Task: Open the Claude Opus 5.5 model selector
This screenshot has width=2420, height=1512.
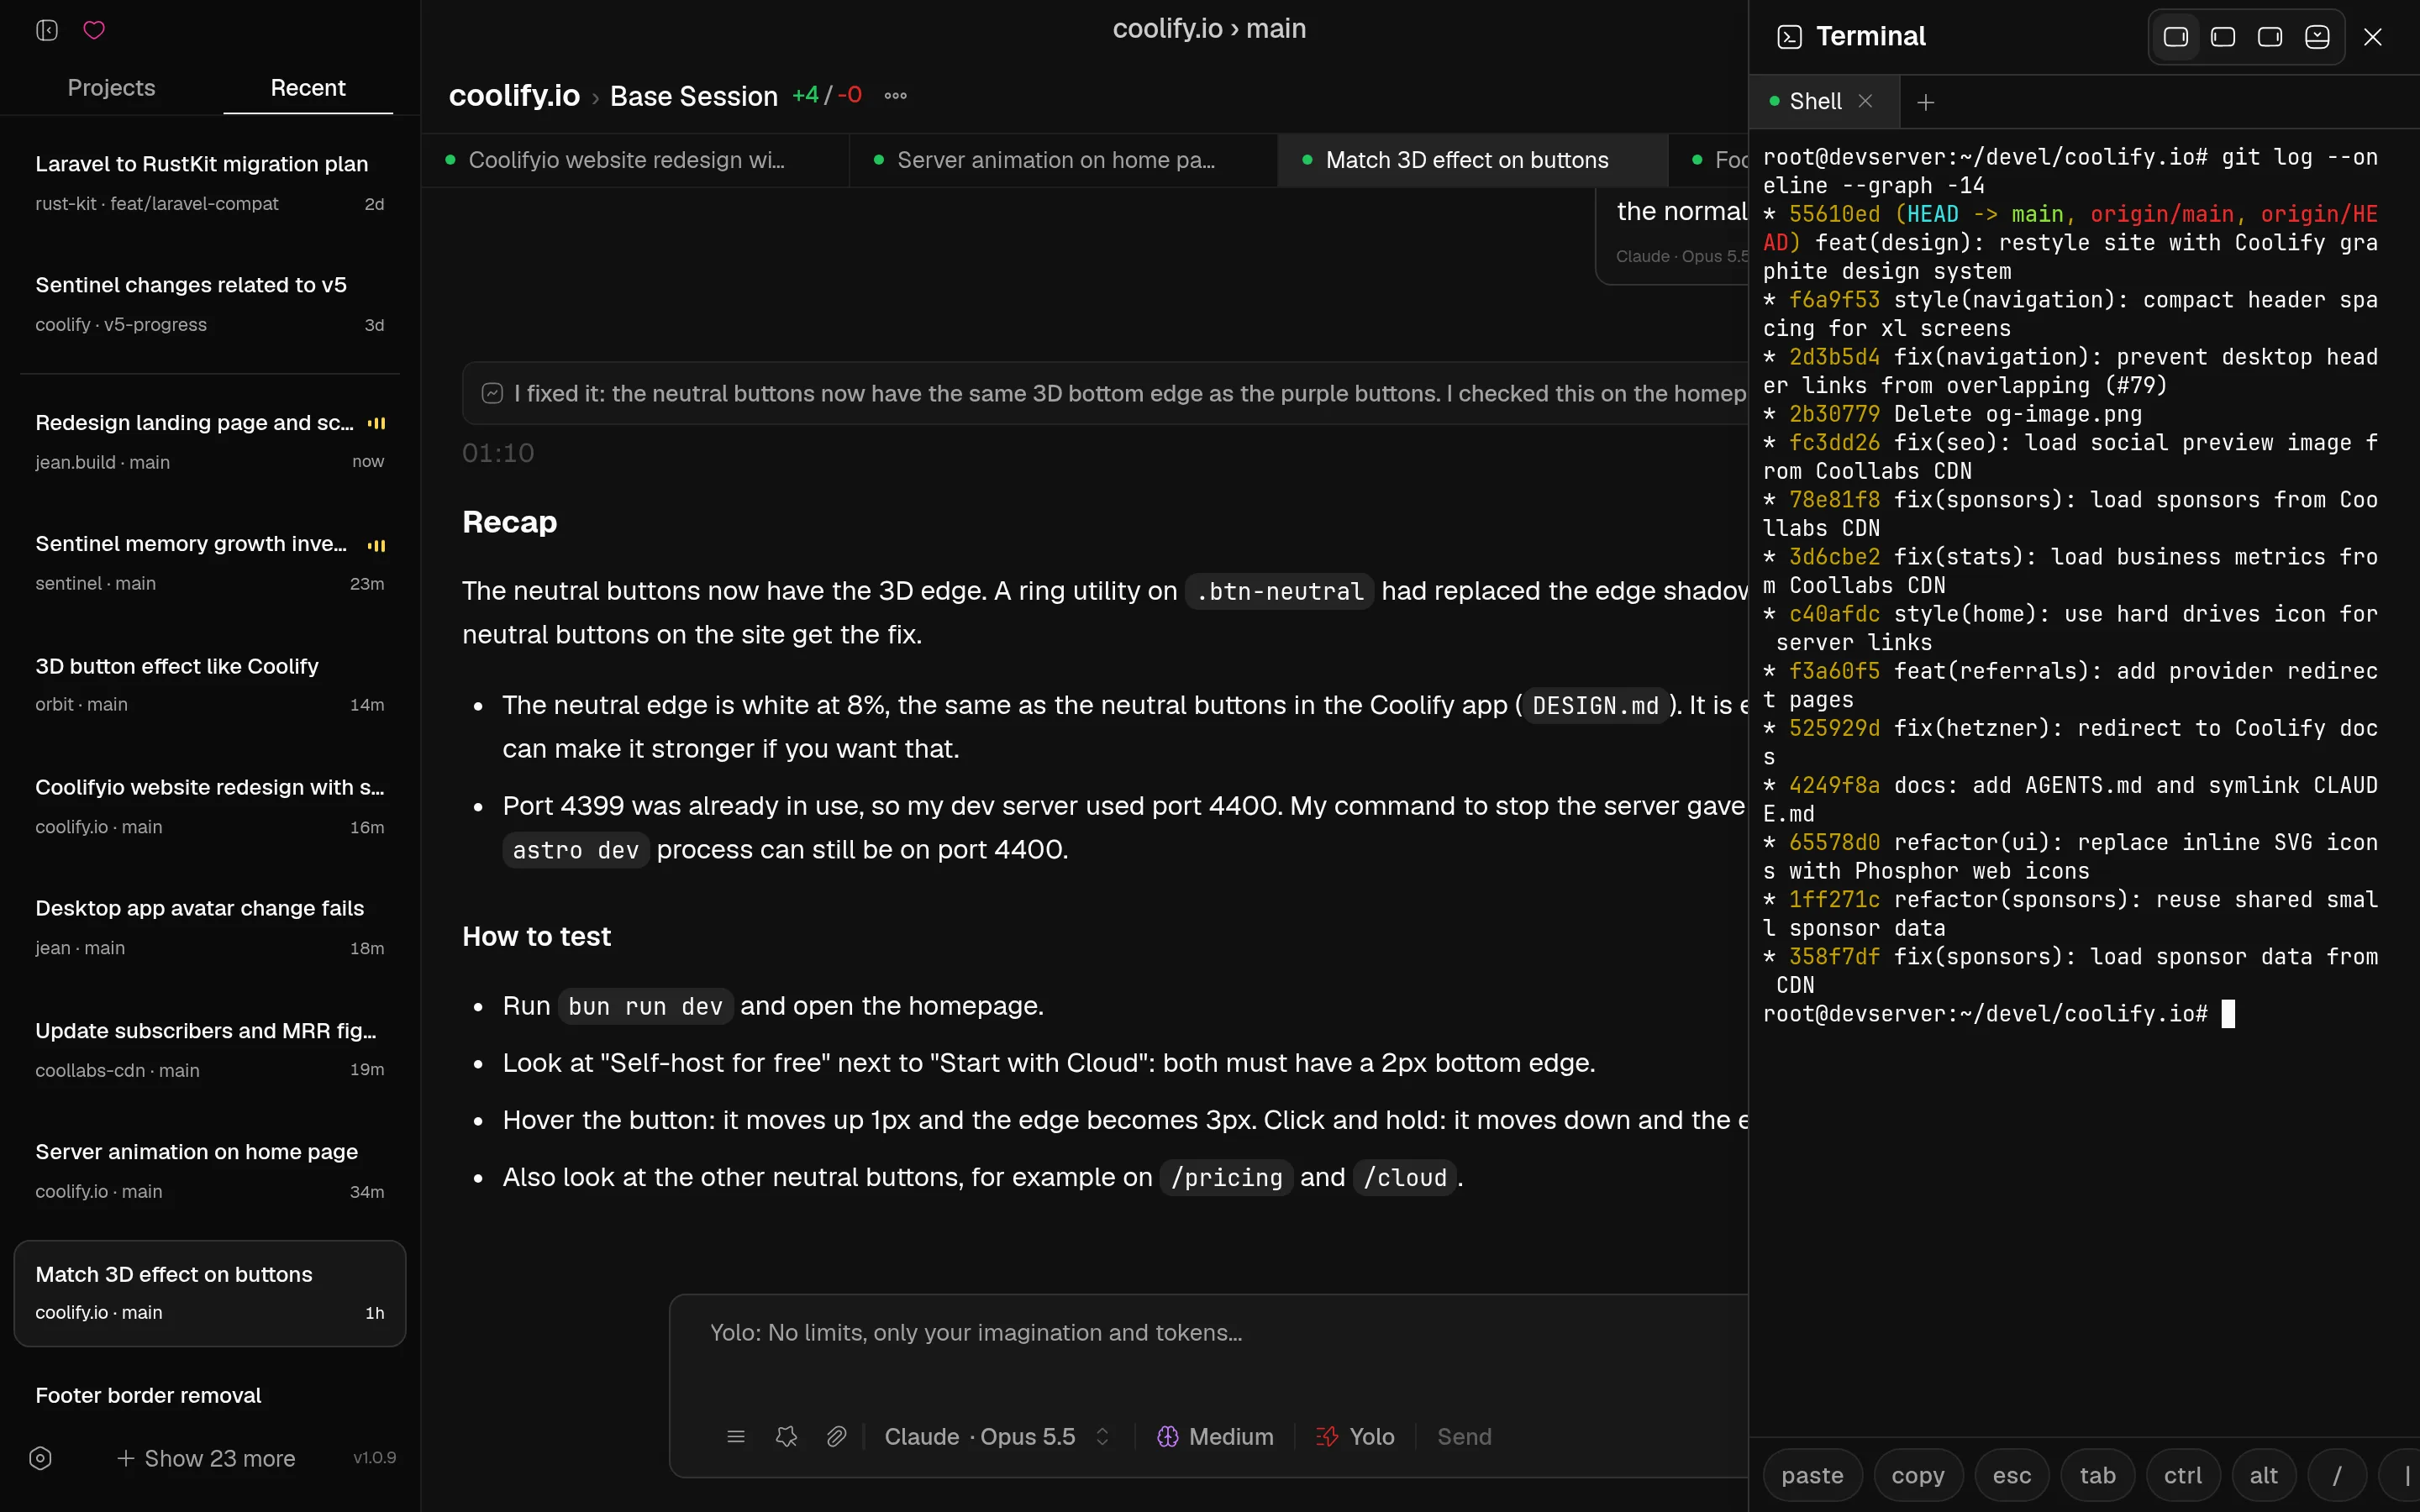Action: (x=997, y=1437)
